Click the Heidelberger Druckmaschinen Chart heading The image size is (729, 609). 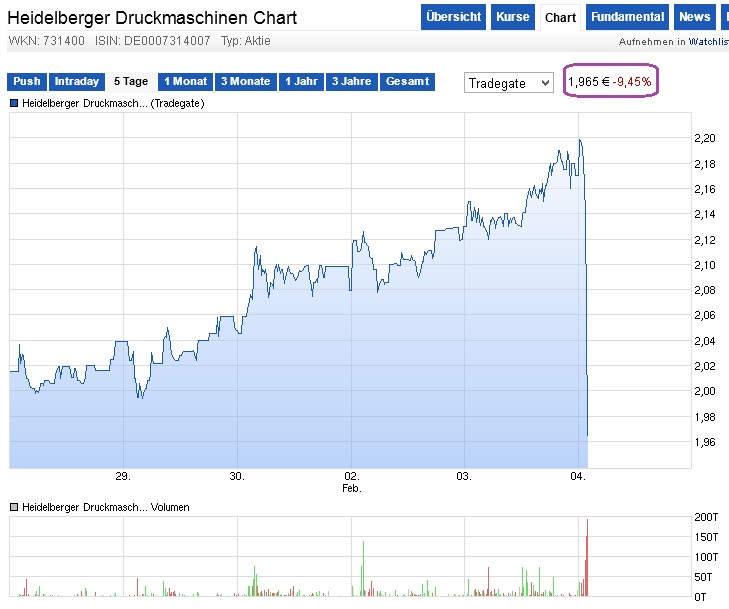(152, 18)
